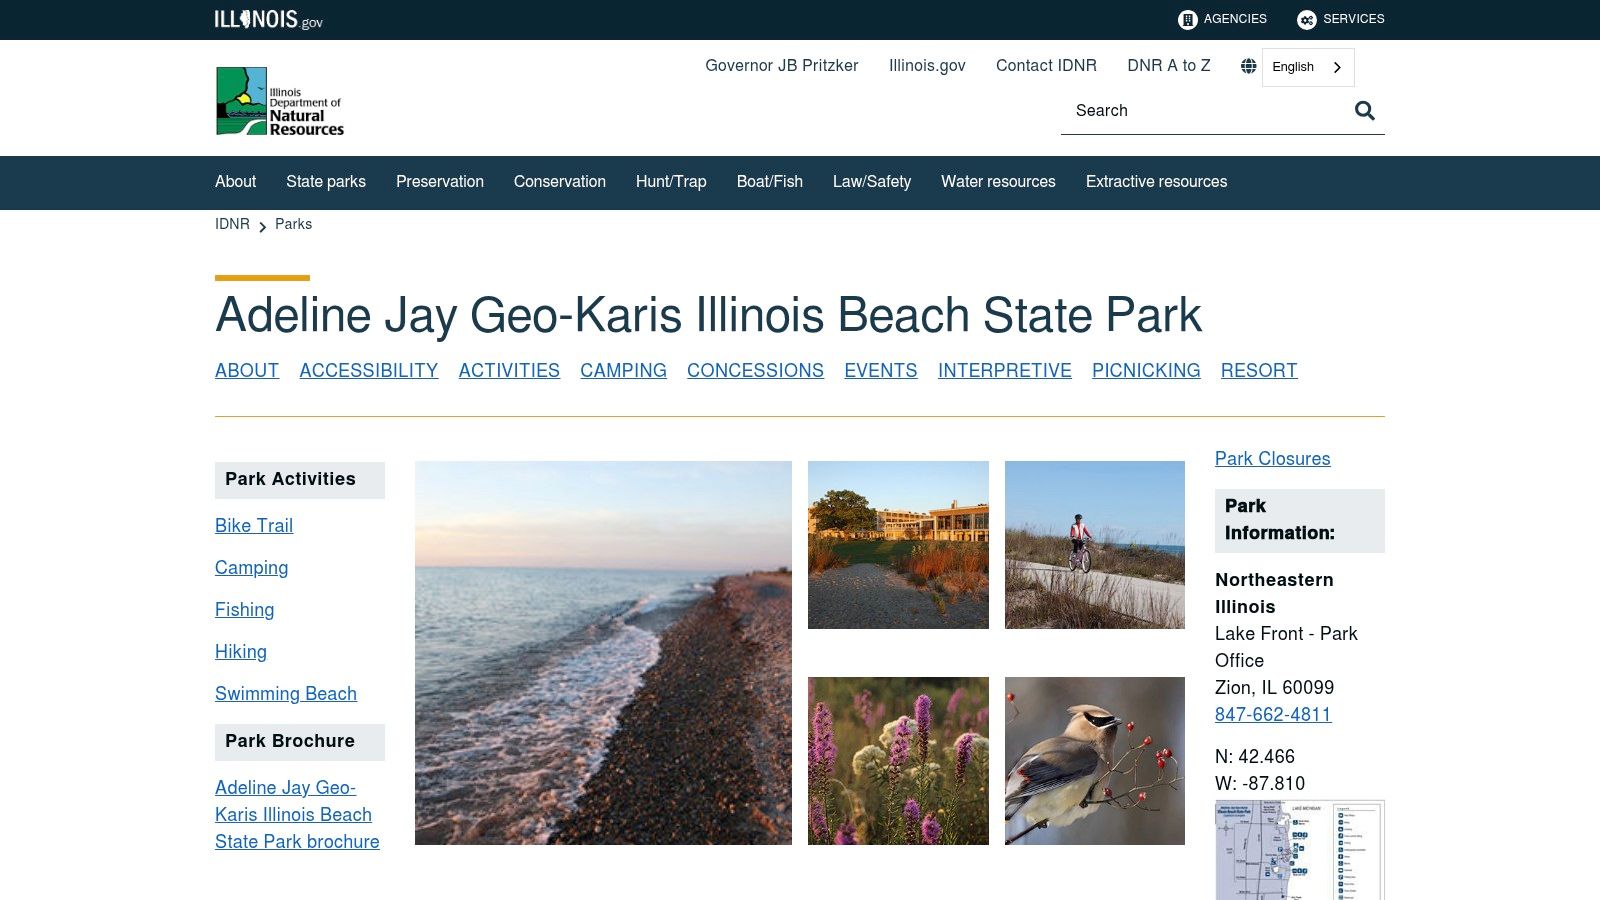
Task: Open the Agencies building icon
Action: point(1188,19)
